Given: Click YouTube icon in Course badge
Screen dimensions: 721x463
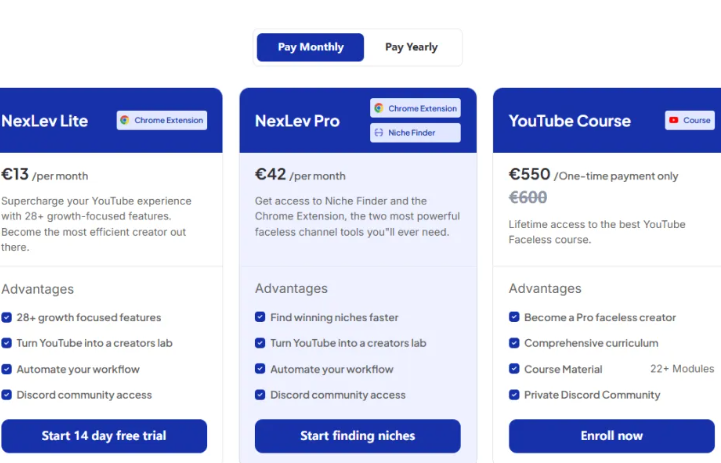Looking at the screenshot, I should pos(675,120).
